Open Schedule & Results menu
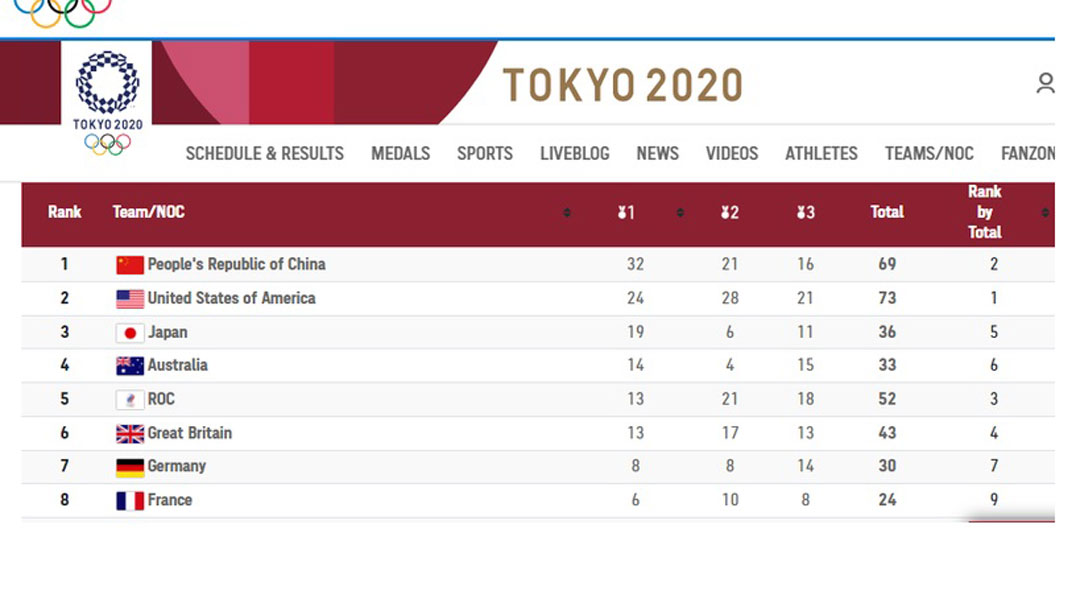The width and height of the screenshot is (1080, 607). click(x=264, y=153)
